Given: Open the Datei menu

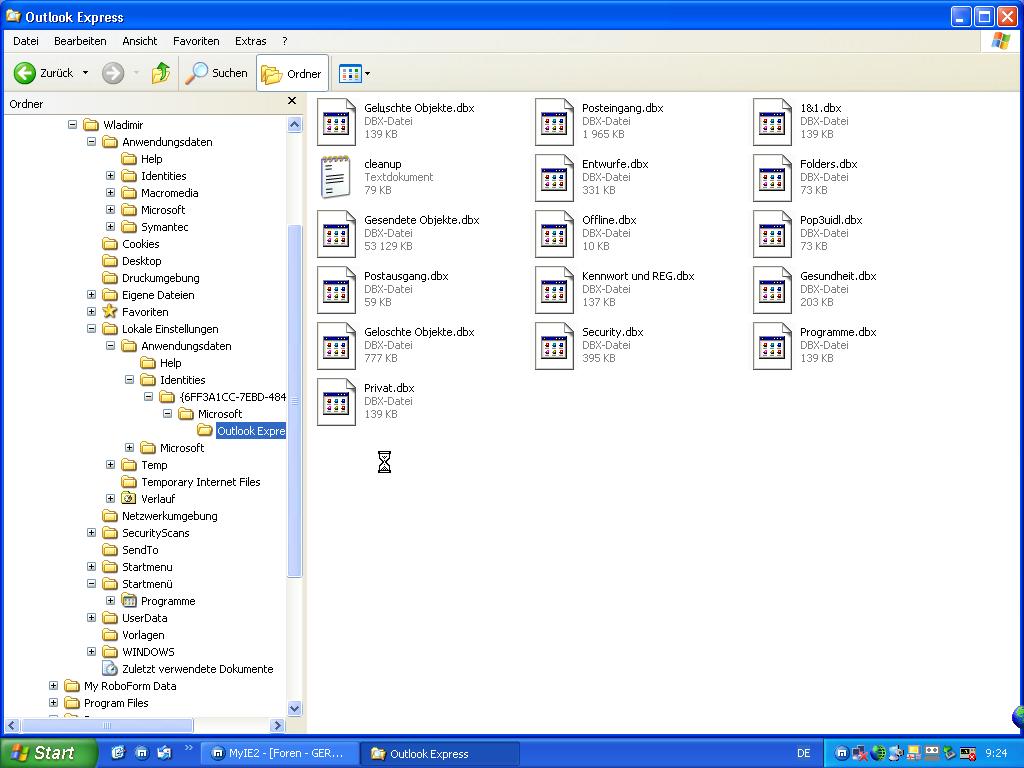Looking at the screenshot, I should click(x=25, y=40).
